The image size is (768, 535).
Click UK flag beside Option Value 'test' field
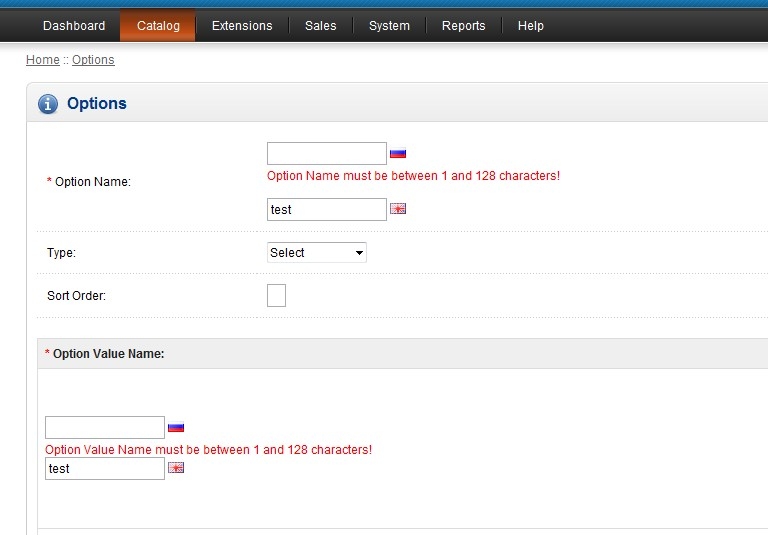[x=176, y=468]
